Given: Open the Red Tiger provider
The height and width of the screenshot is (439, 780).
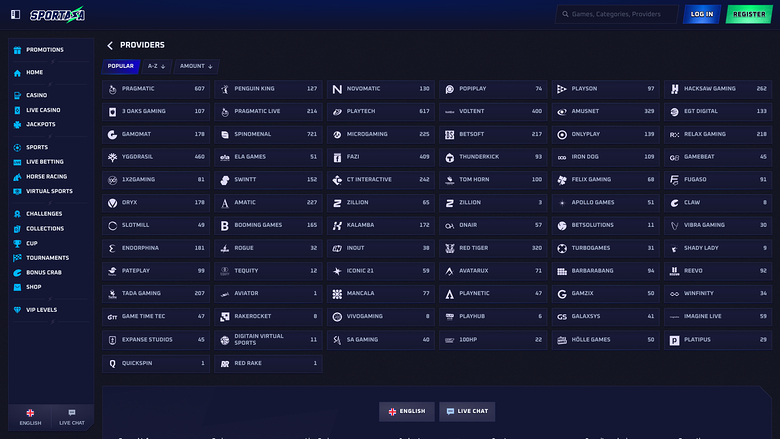Looking at the screenshot, I should pyautogui.click(x=493, y=248).
